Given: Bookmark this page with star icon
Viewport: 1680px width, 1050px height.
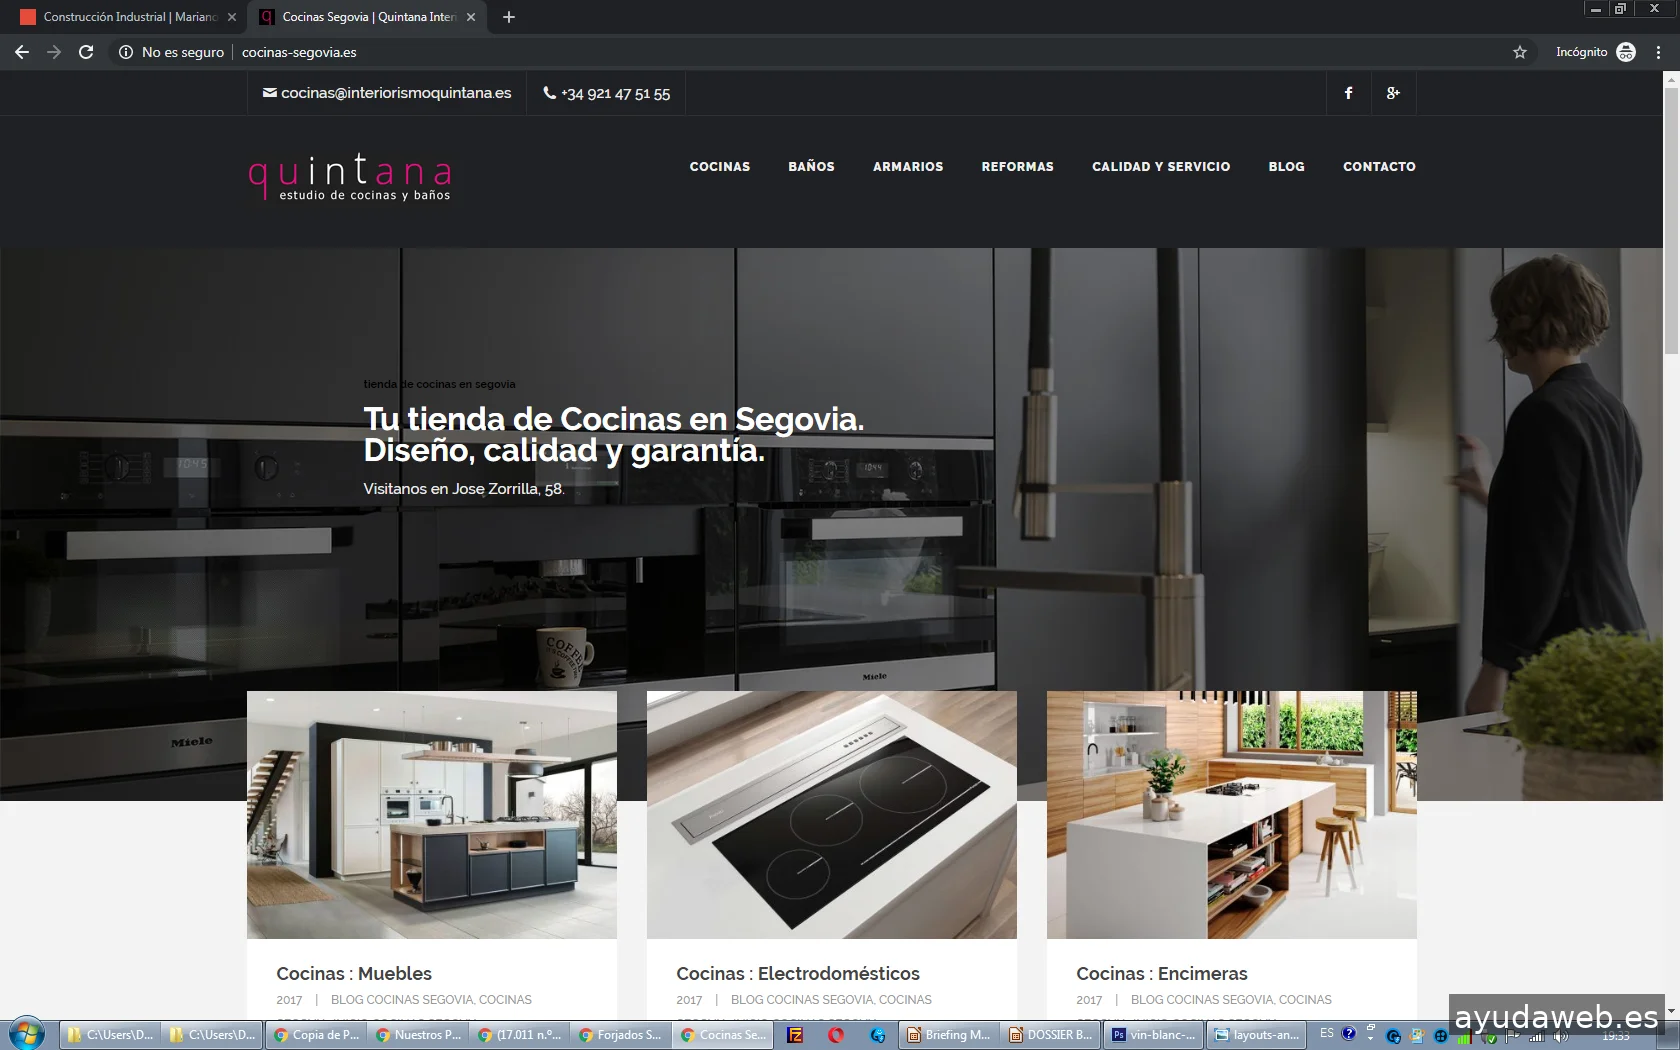Looking at the screenshot, I should (x=1519, y=52).
